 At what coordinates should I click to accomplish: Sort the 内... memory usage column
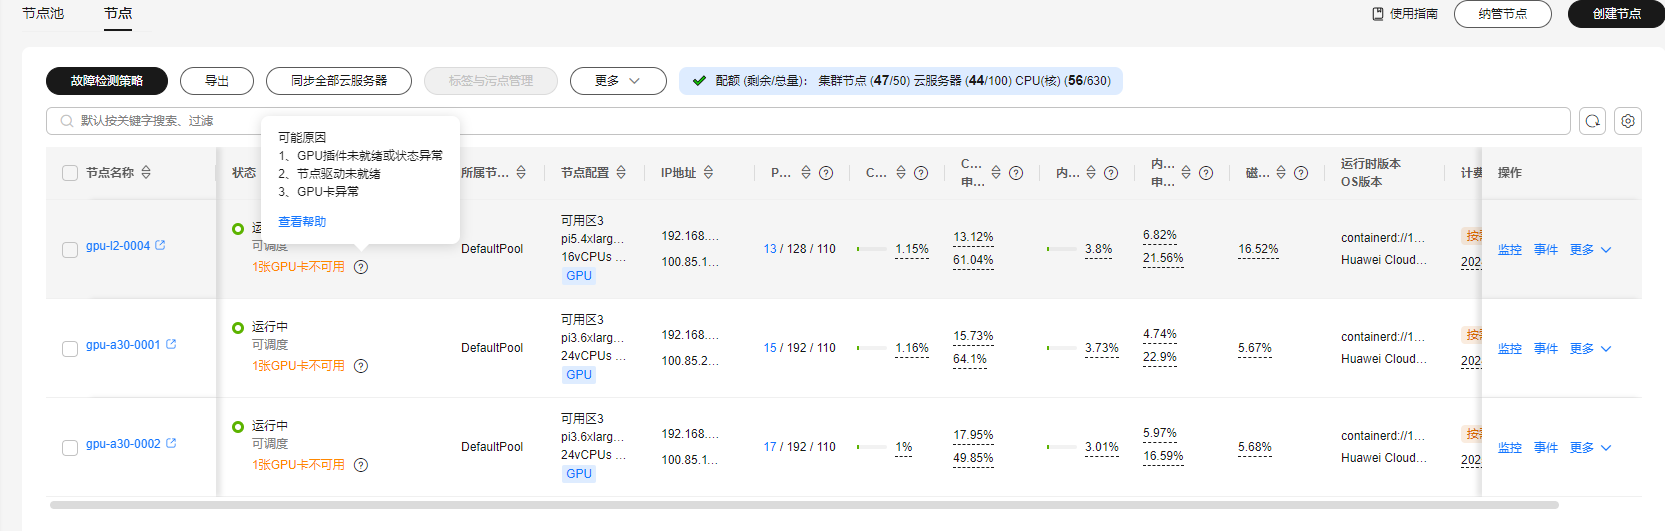coord(1091,173)
